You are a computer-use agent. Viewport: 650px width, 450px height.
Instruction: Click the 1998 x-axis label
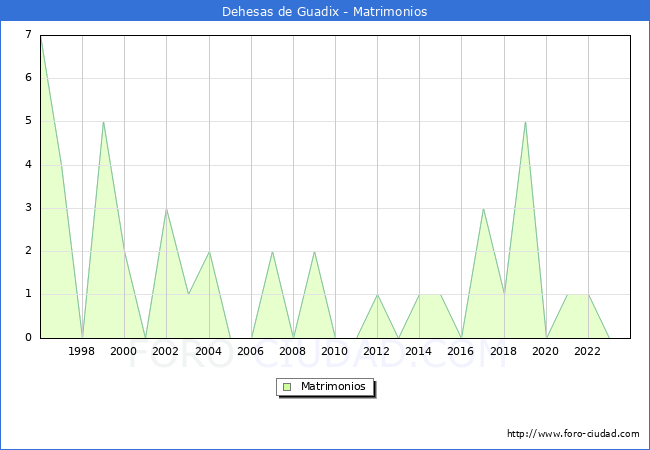[x=81, y=351]
